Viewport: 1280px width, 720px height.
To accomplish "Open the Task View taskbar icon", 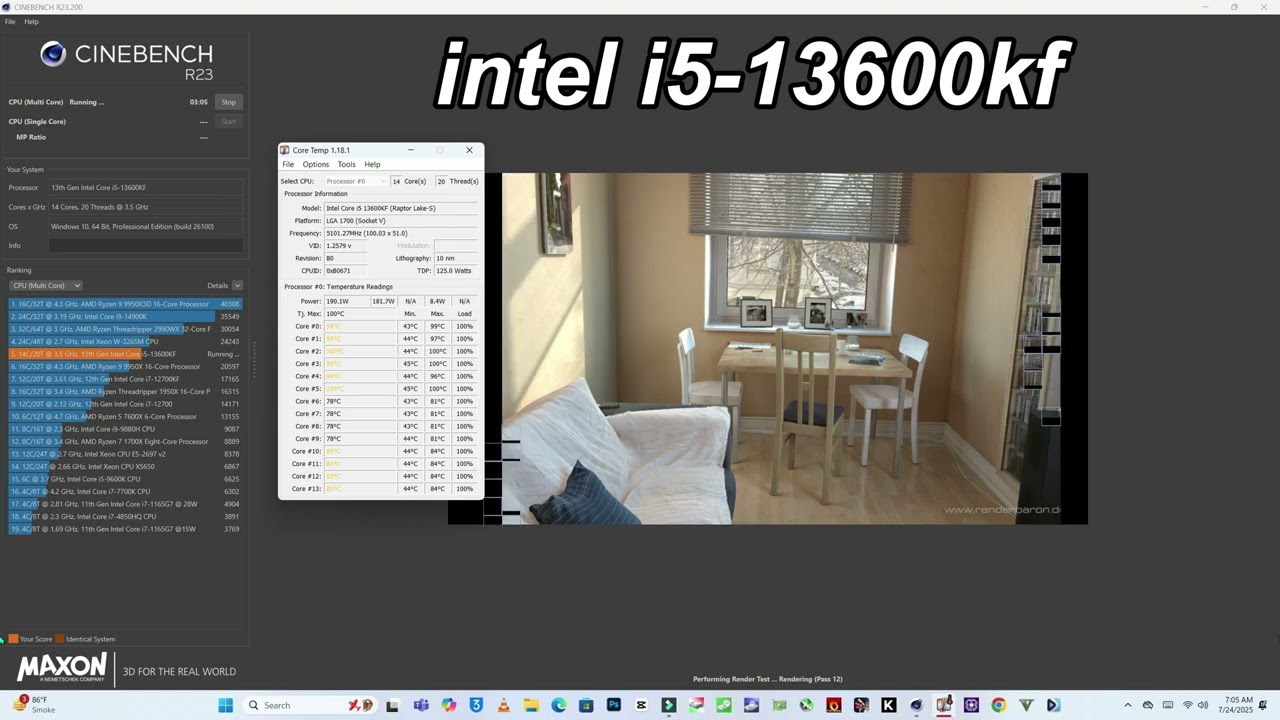I will [x=392, y=705].
